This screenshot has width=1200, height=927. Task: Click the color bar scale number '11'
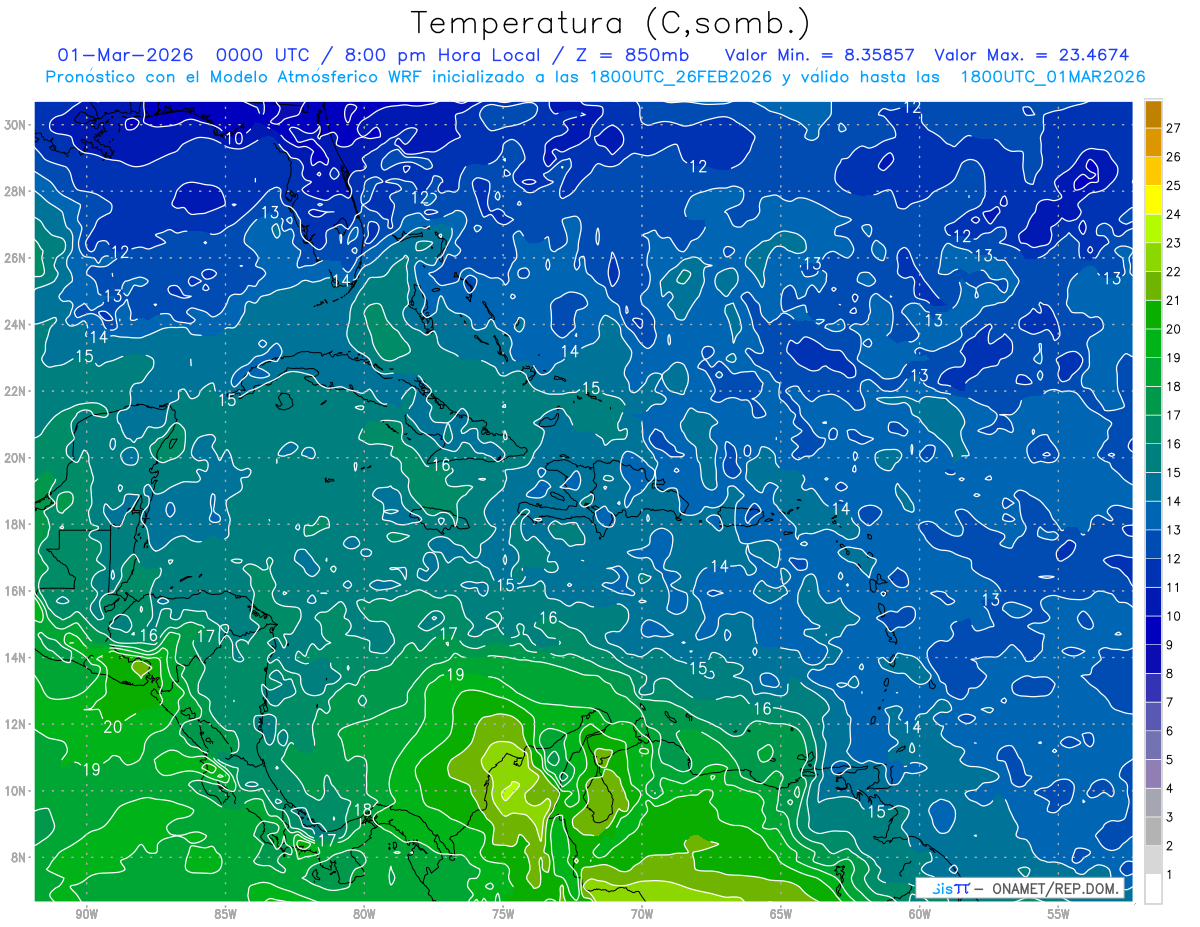[x=1173, y=588]
